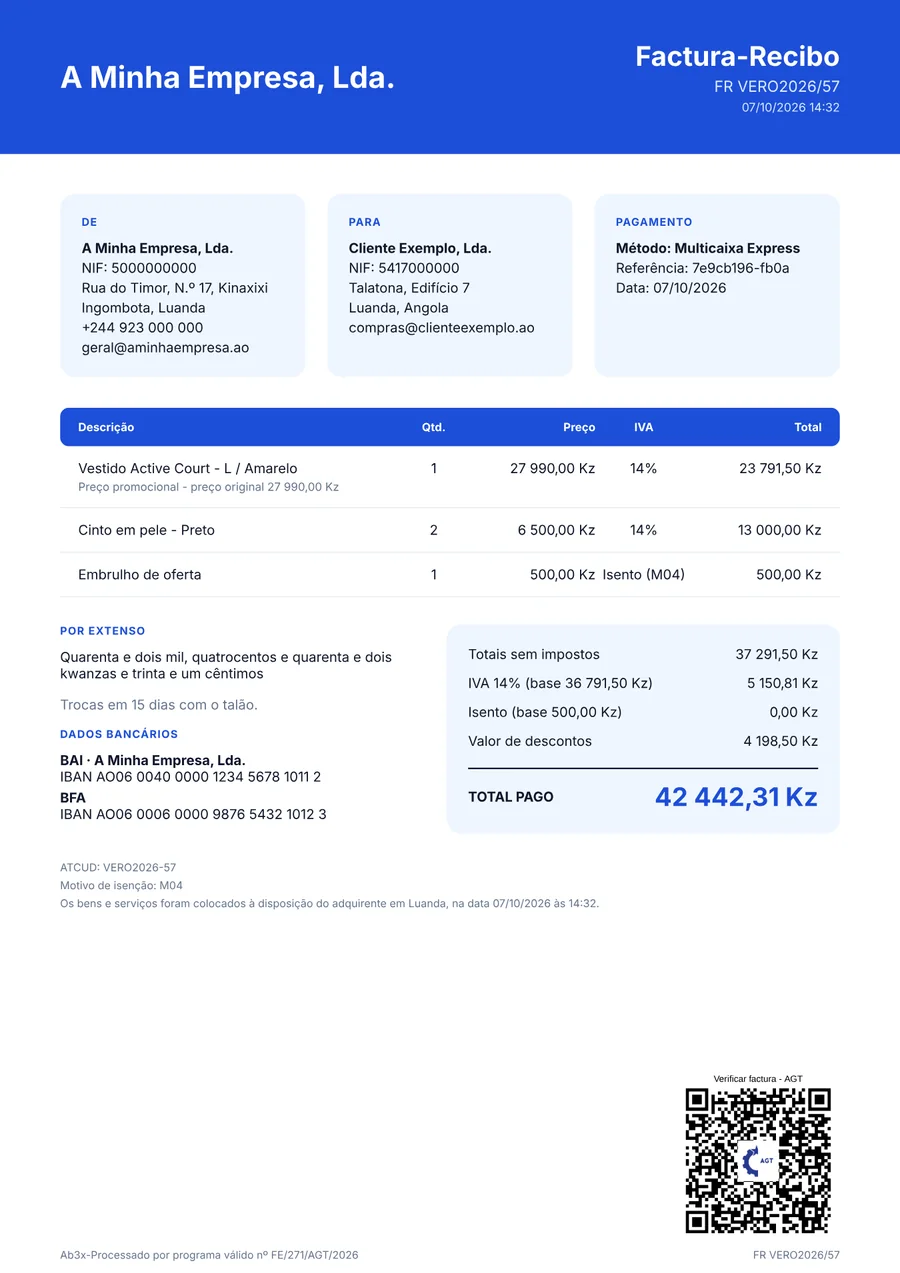Image resolution: width=900 pixels, height=1273 pixels.
Task: Click the pre-tax total "37 291,50 Kz"
Action: click(777, 655)
